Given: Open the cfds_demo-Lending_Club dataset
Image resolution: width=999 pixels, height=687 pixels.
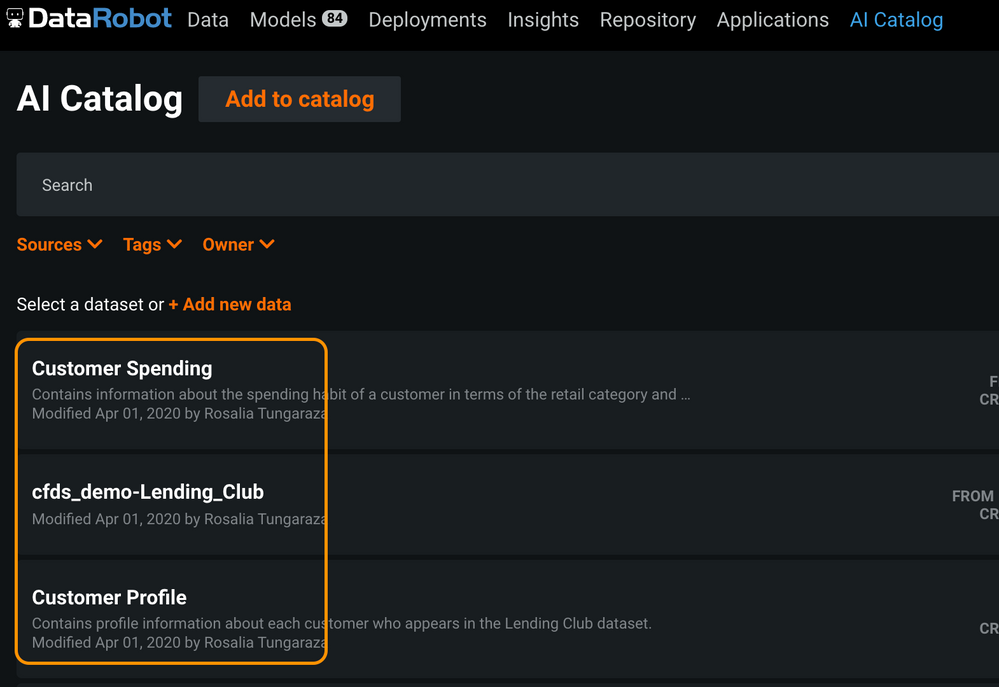Looking at the screenshot, I should 148,492.
